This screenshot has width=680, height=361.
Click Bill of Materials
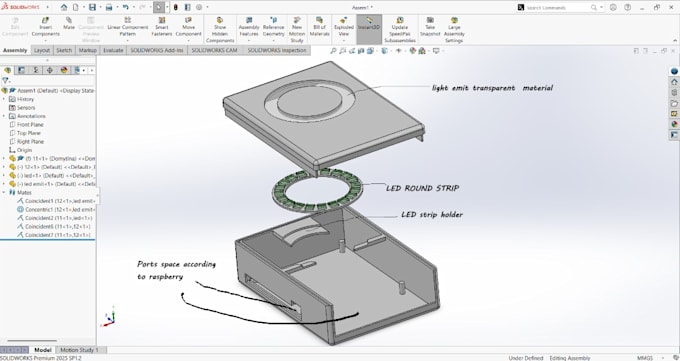(320, 27)
